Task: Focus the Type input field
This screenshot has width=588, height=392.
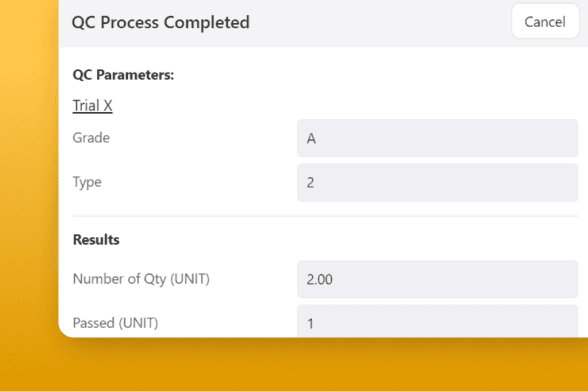Action: [x=437, y=183]
